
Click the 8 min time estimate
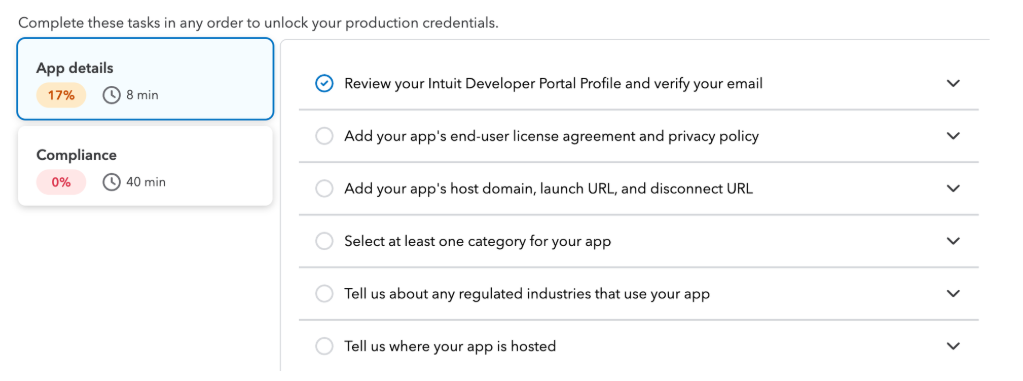(x=142, y=95)
